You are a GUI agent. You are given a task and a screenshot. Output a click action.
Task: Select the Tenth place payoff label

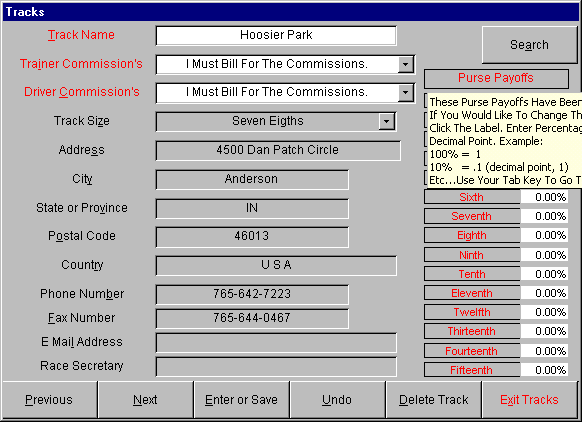[472, 274]
